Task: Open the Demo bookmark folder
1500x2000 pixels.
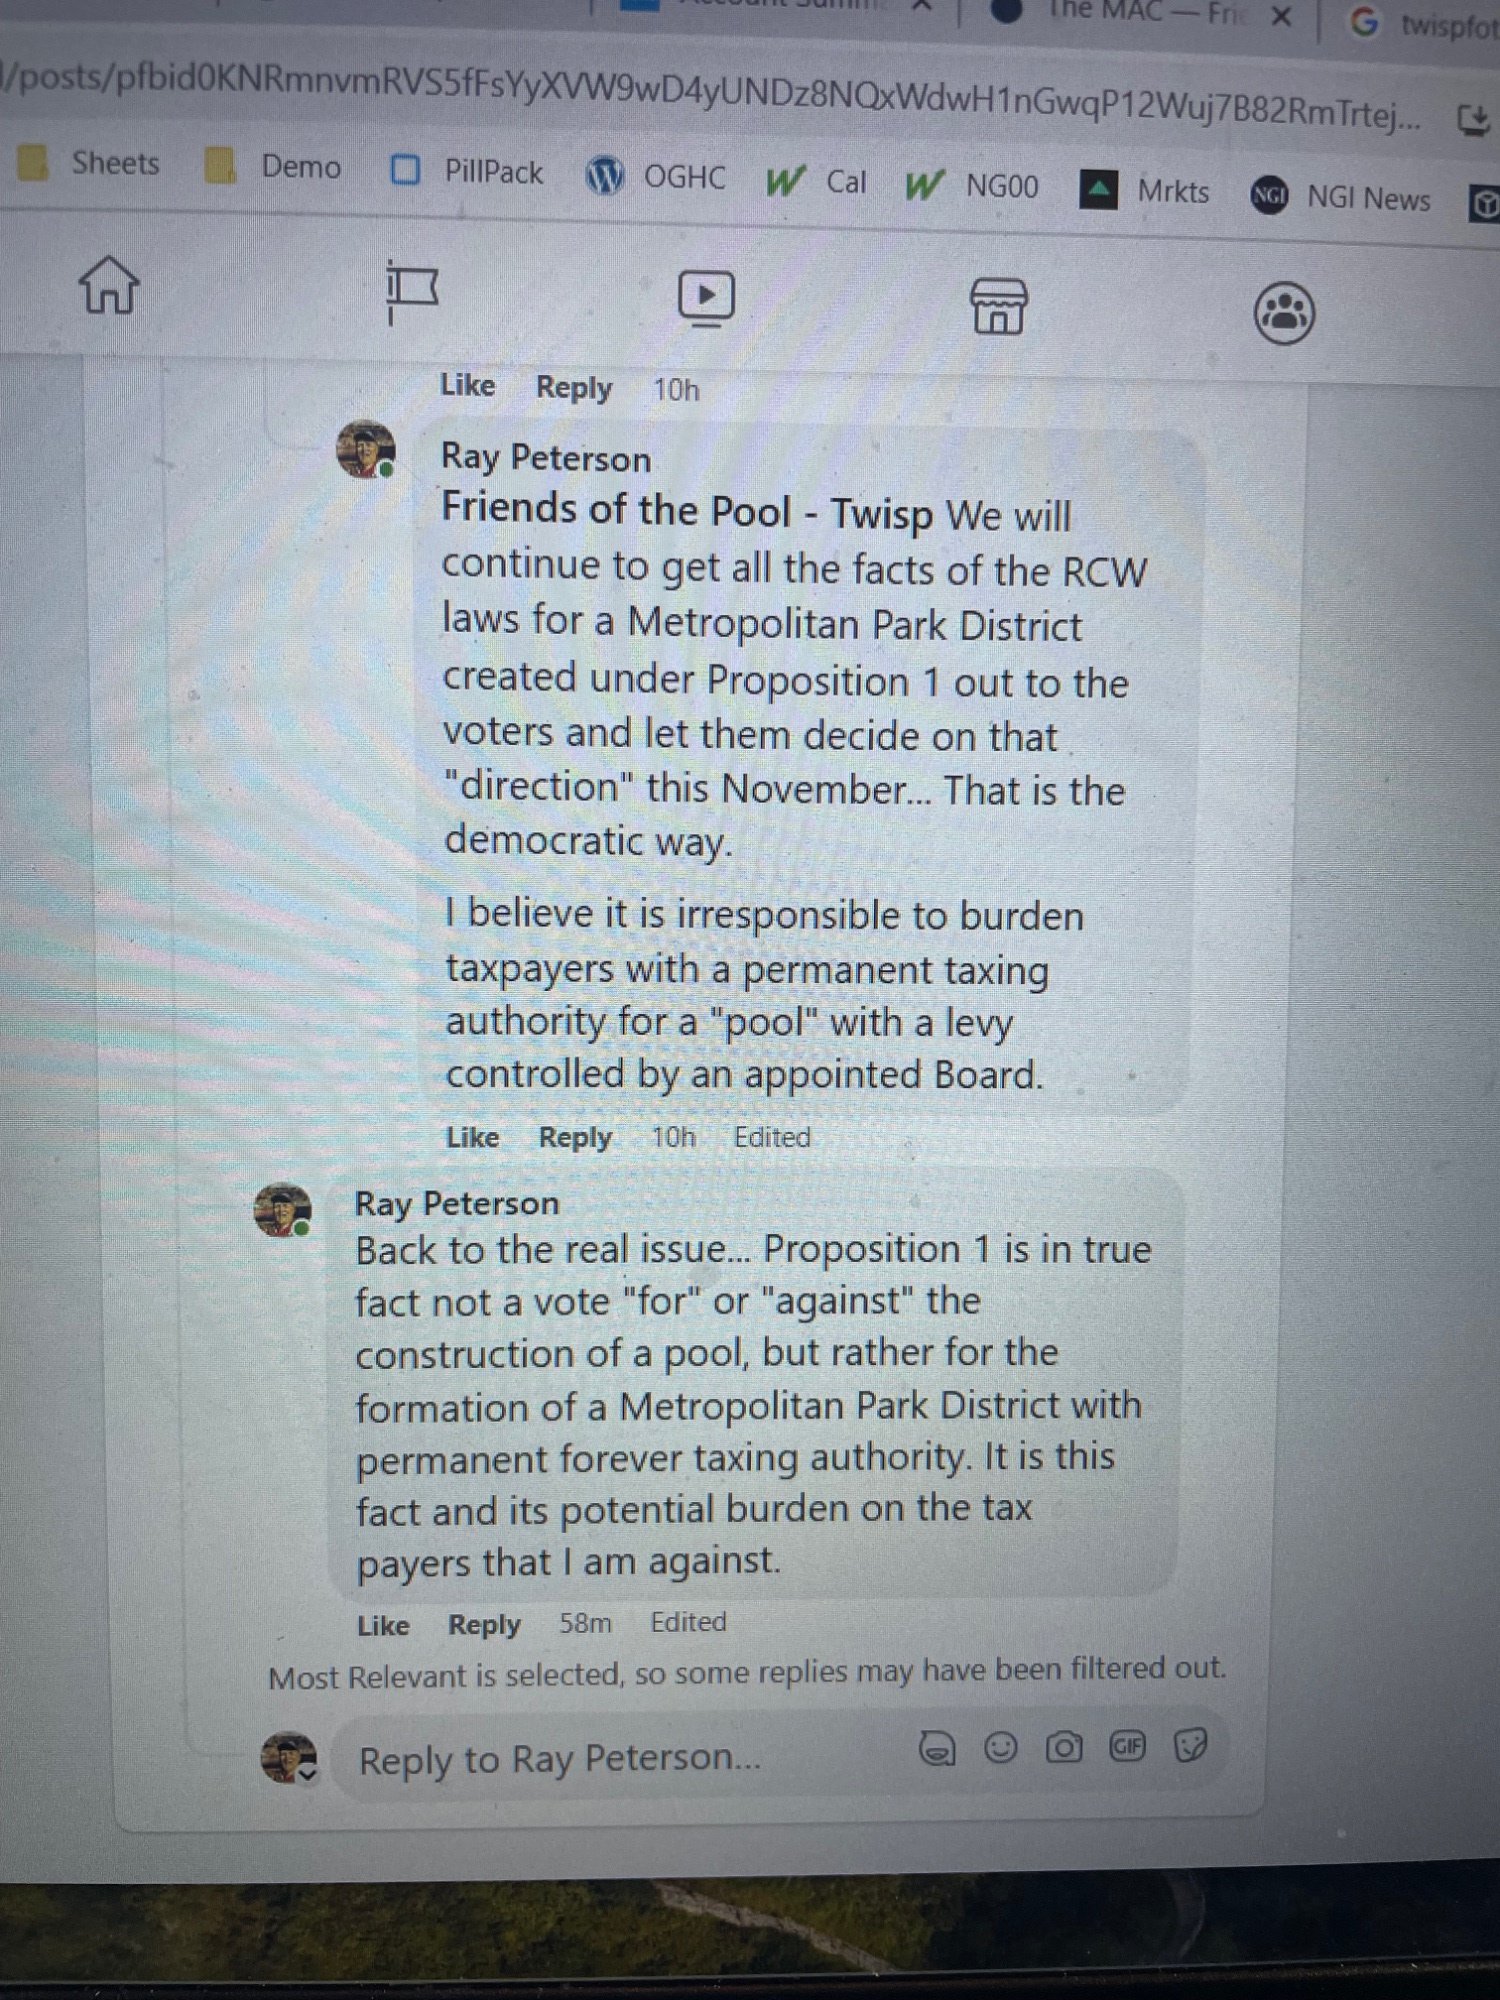Action: click(x=272, y=166)
